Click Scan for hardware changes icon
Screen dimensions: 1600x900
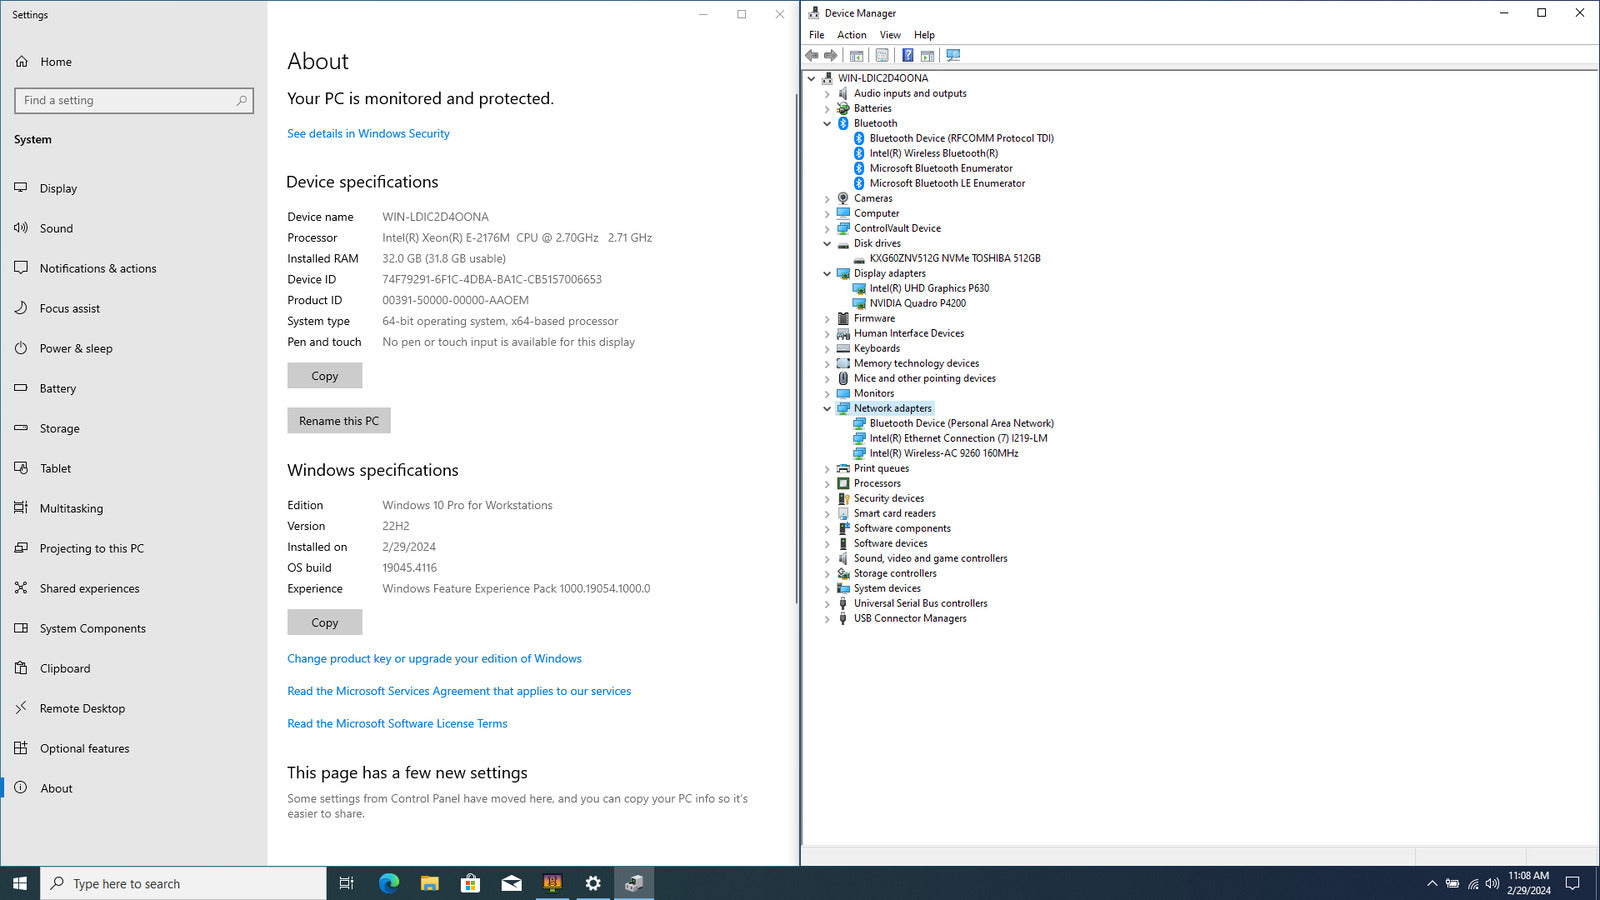(x=953, y=56)
